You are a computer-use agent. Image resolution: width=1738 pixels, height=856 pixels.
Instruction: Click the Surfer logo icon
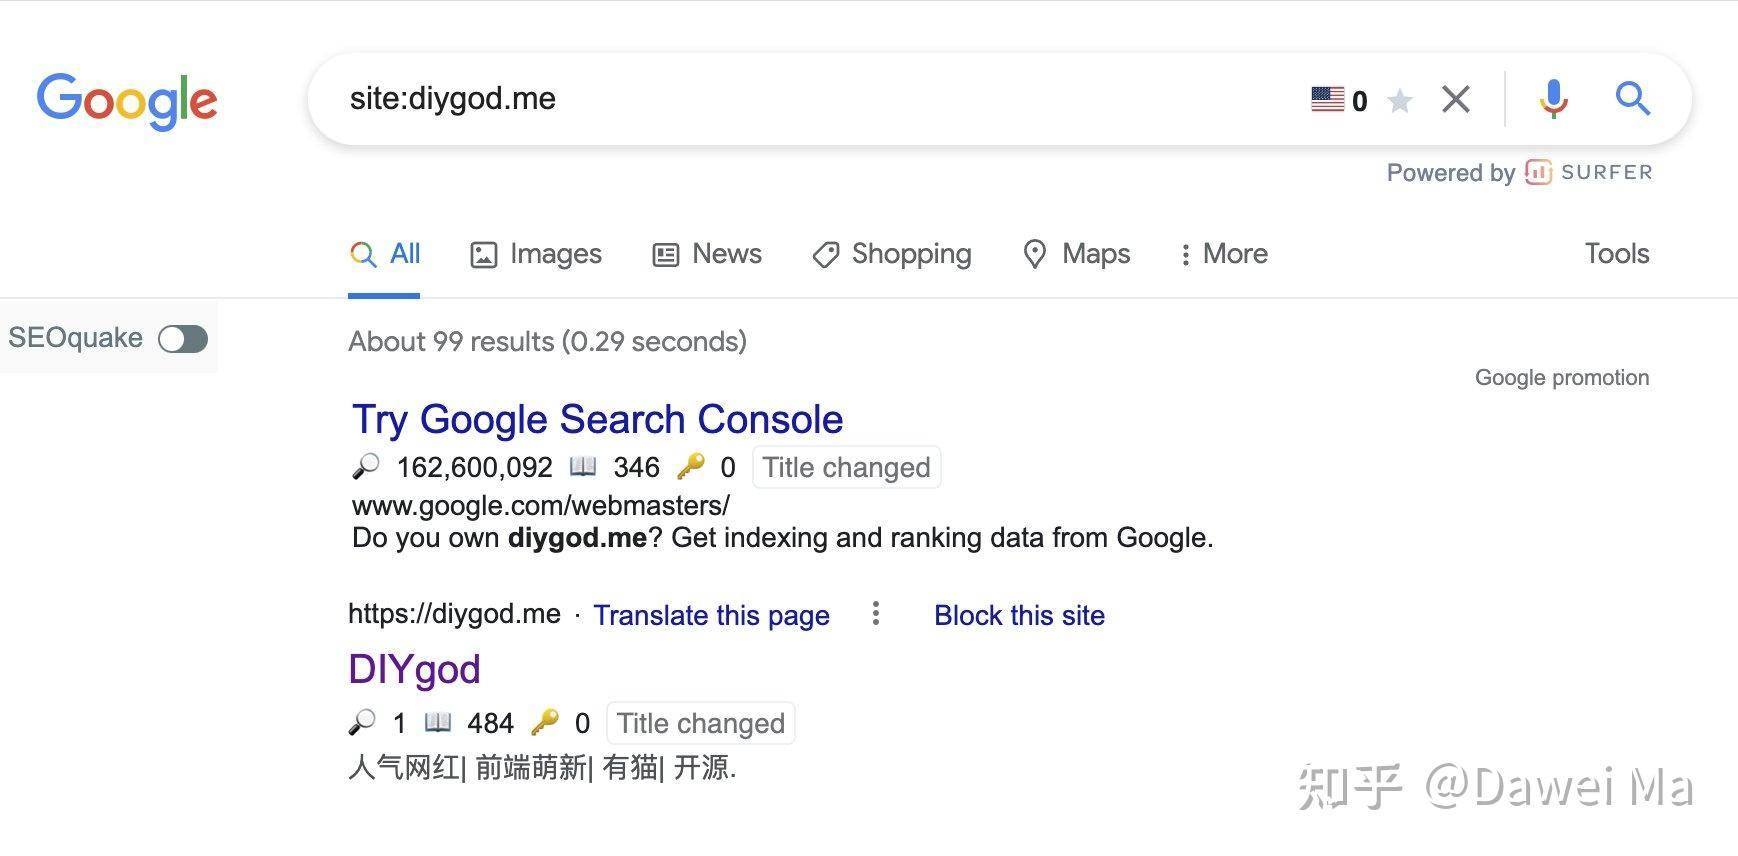1538,172
